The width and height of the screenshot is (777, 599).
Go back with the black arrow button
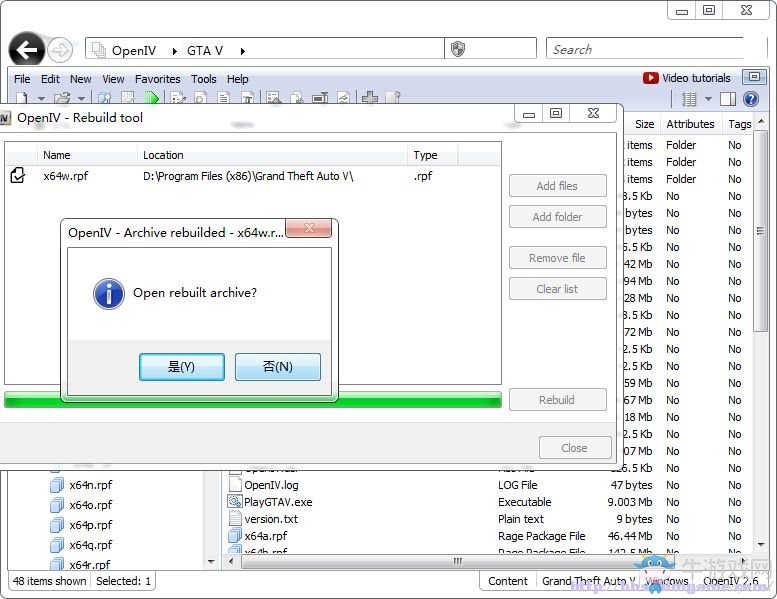(26, 49)
